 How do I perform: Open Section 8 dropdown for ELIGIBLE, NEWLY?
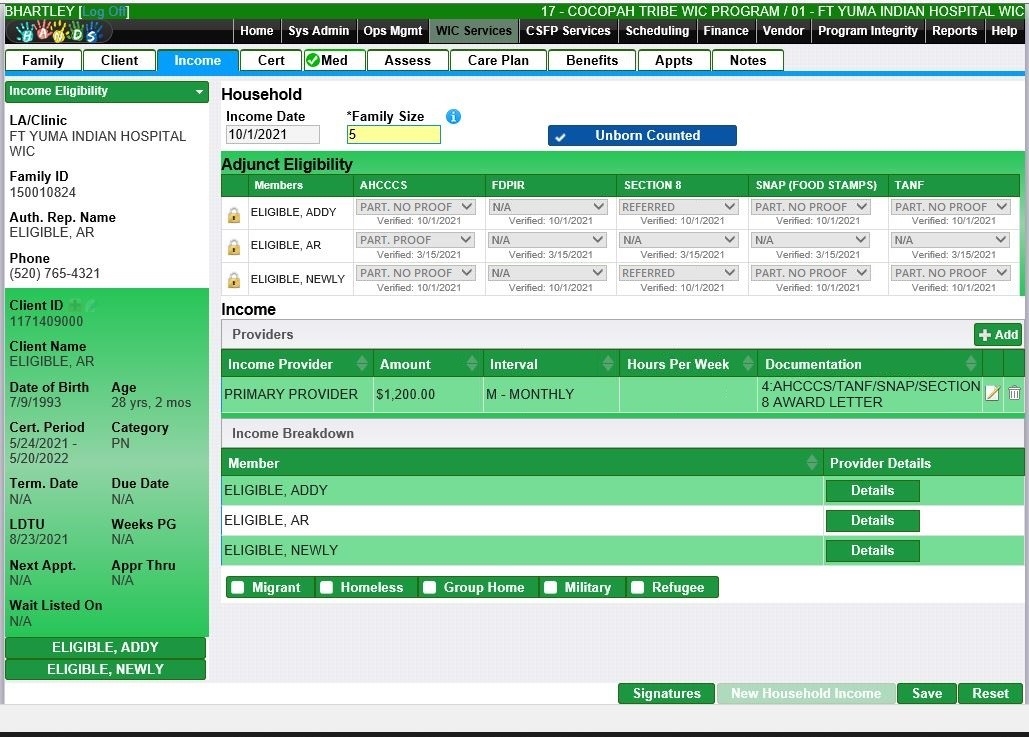point(679,273)
